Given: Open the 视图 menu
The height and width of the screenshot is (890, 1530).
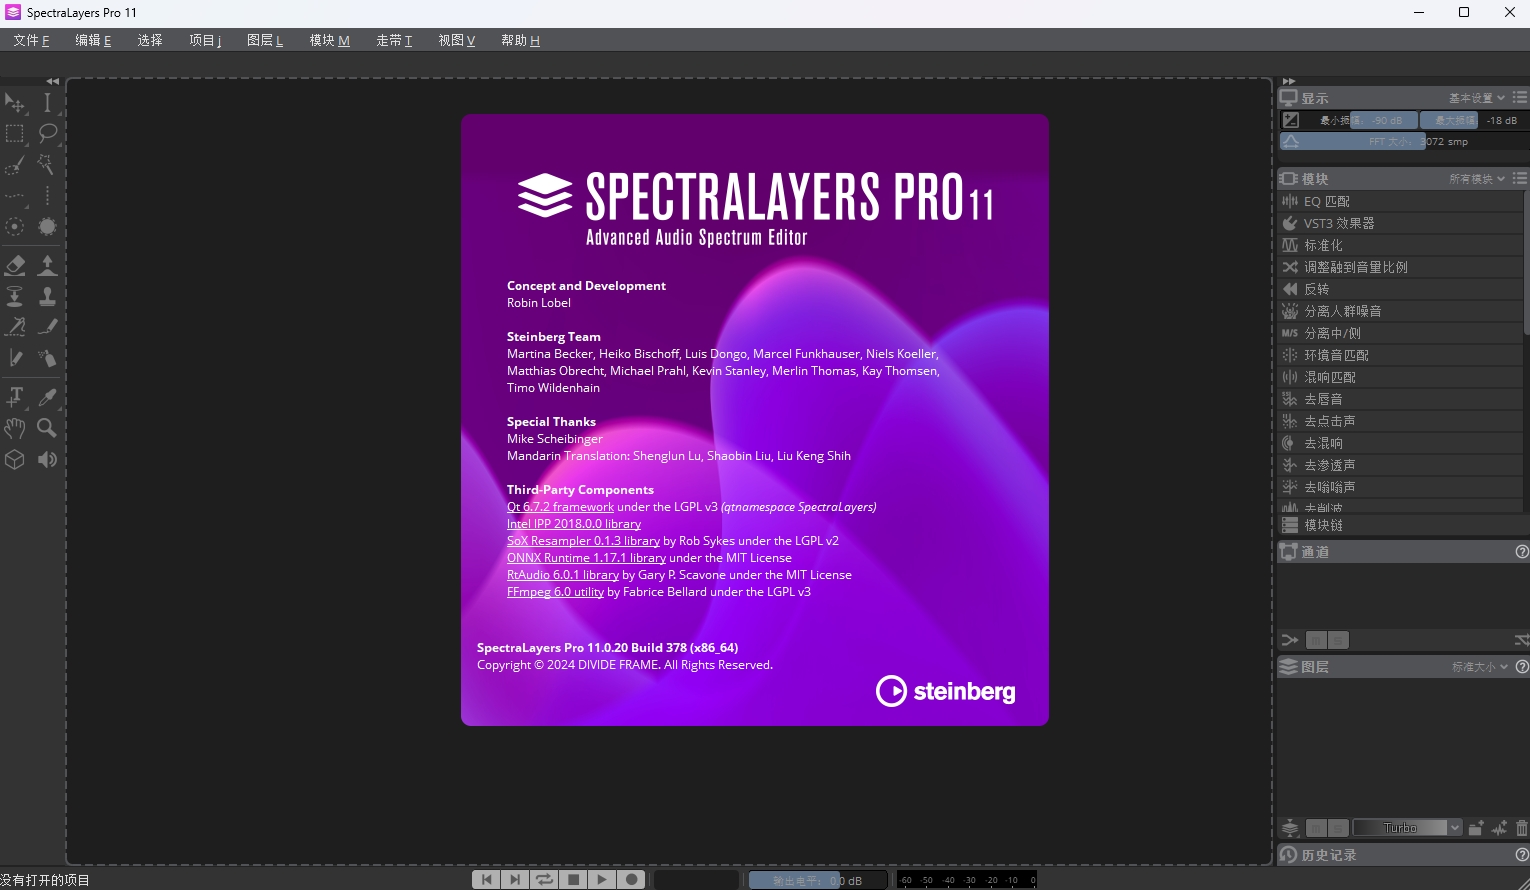Looking at the screenshot, I should (x=456, y=40).
